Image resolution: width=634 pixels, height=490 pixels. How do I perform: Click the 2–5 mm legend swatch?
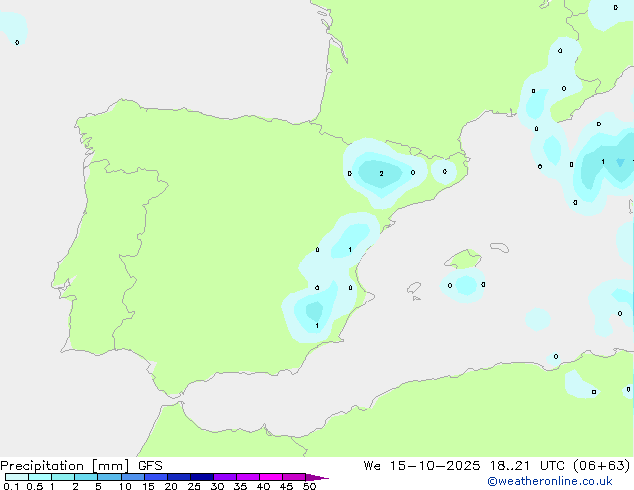coord(86,477)
